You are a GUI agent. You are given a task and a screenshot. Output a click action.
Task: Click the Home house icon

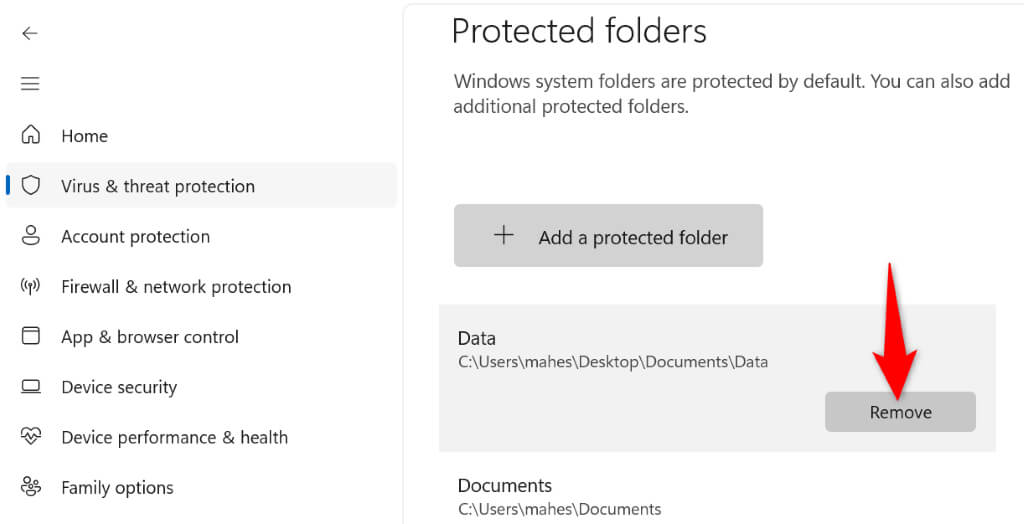pos(31,135)
